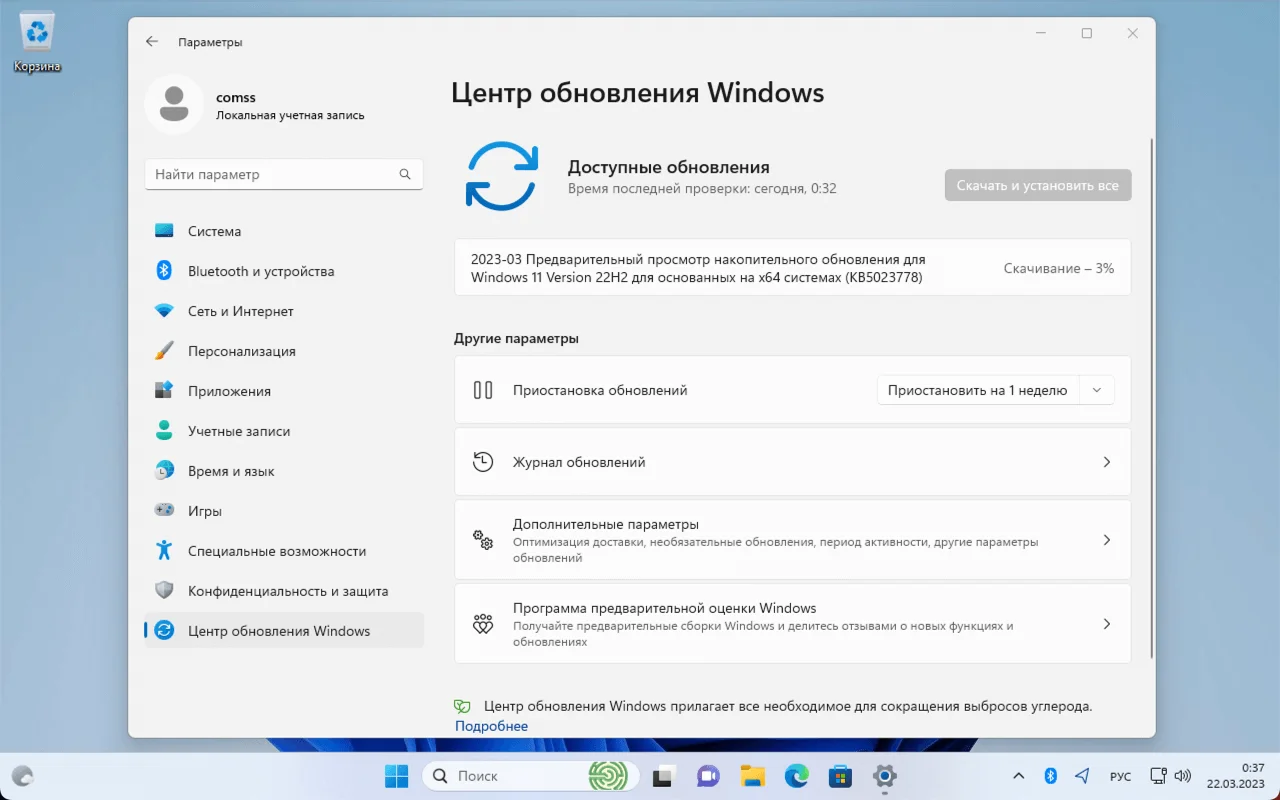The height and width of the screenshot is (800, 1280).
Task: Open Приложения using its apps icon
Action: pyautogui.click(x=164, y=391)
